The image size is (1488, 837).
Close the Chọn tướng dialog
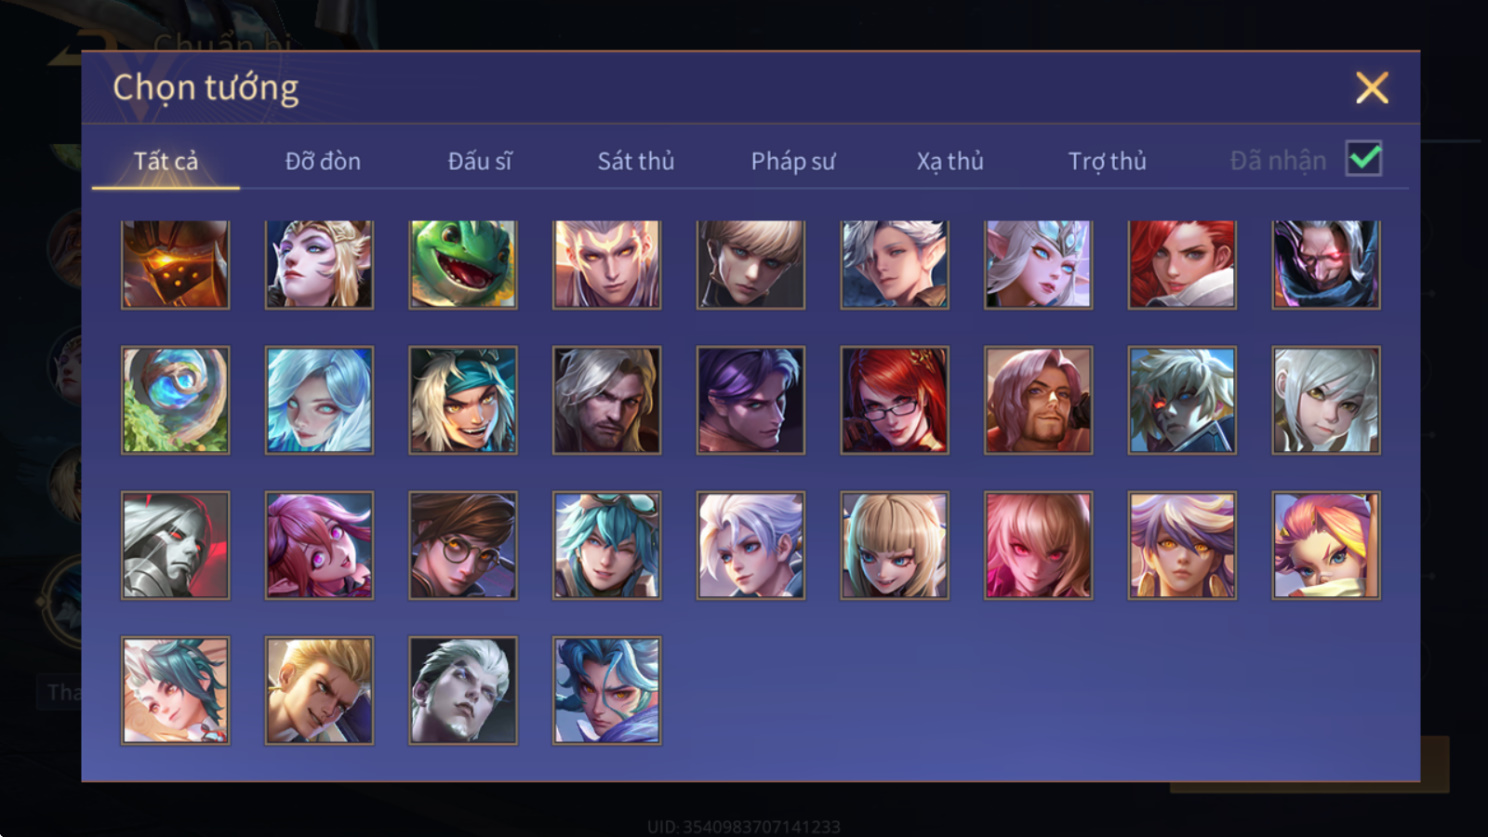(1372, 88)
